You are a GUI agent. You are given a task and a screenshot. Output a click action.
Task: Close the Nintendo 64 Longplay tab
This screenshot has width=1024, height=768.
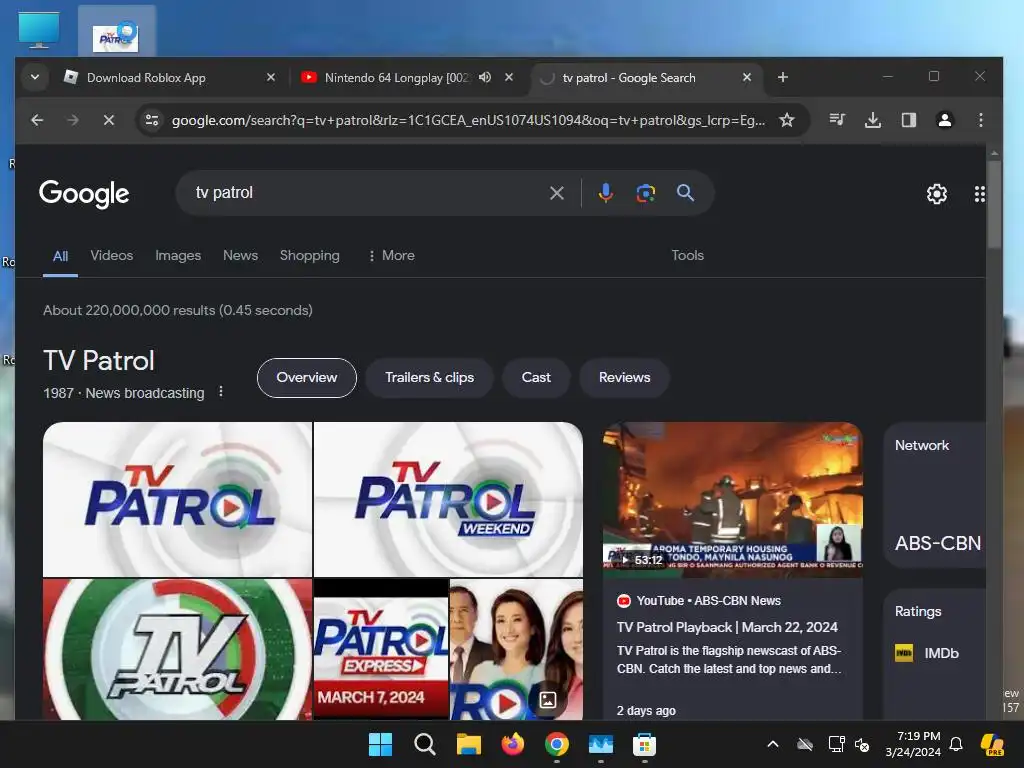(x=509, y=77)
